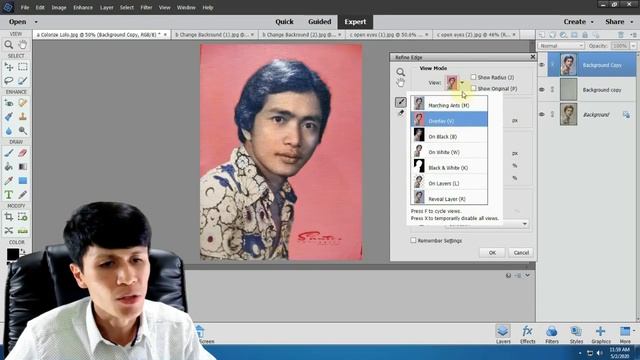Open the Normal blend mode dropdown
The width and height of the screenshot is (640, 360).
[561, 46]
